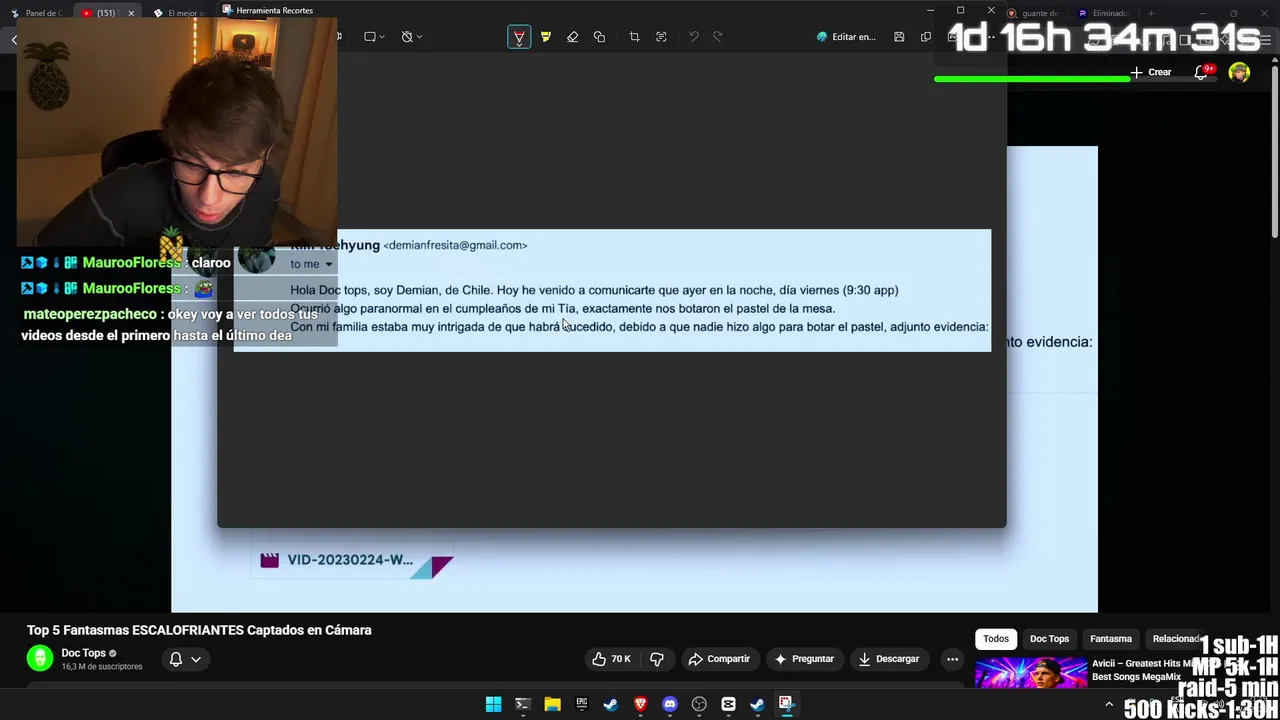Select the Relacionados filter chip
This screenshot has width=1280, height=720.
[1176, 639]
